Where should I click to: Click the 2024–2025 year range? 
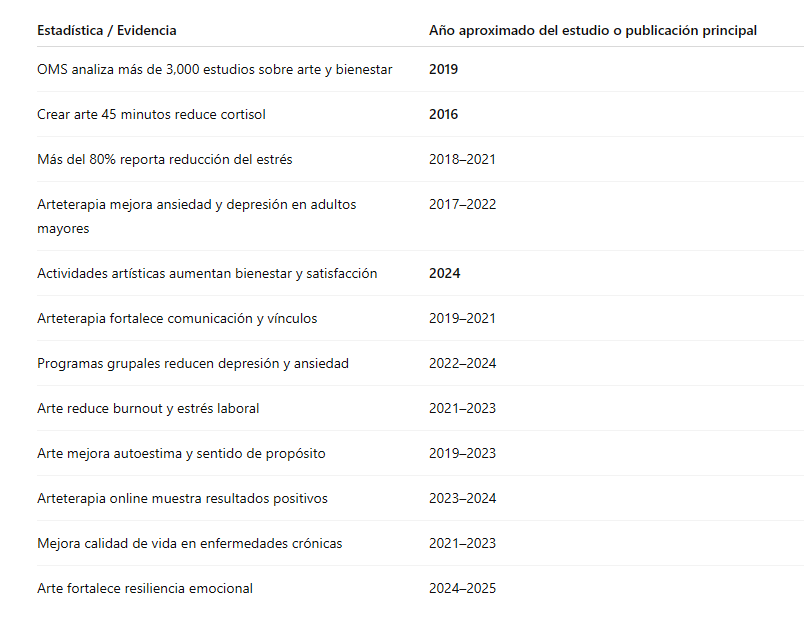tap(463, 589)
